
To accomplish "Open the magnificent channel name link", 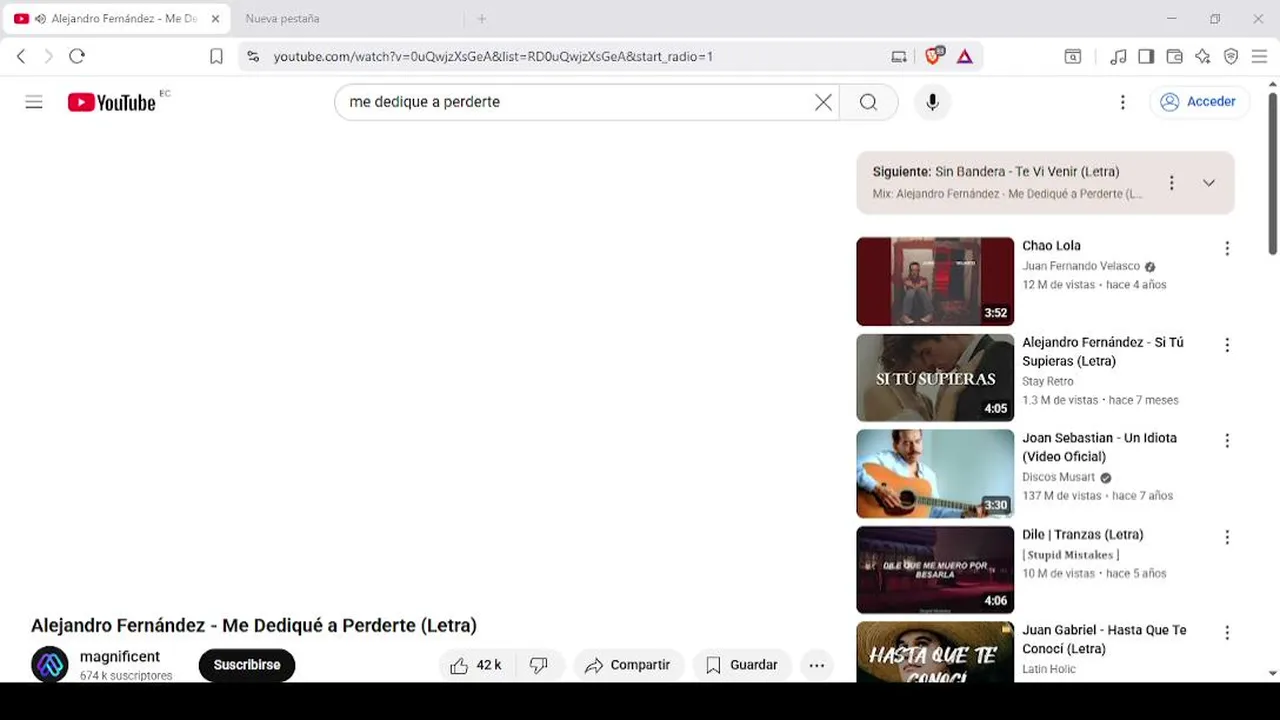I will pos(120,657).
